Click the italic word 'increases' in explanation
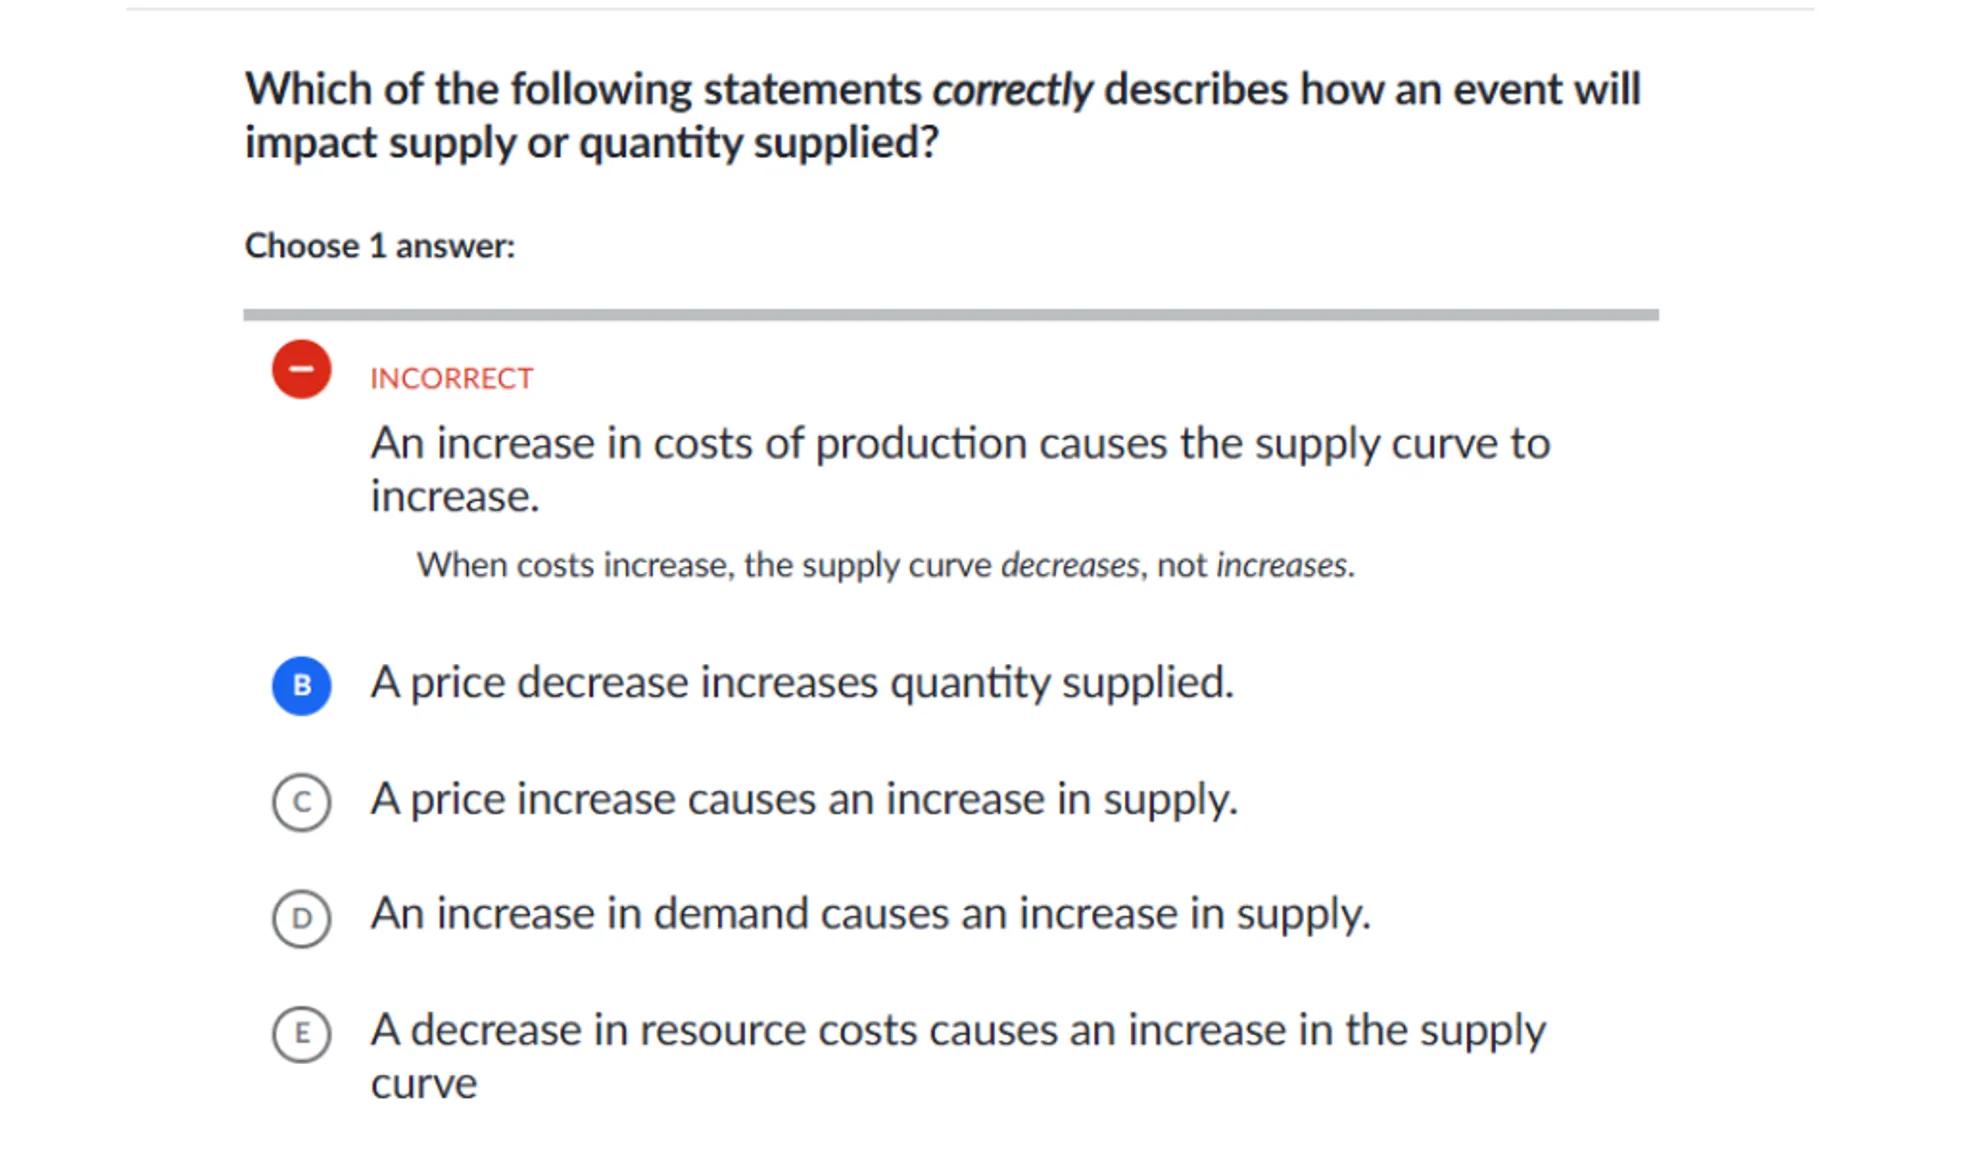This screenshot has width=1965, height=1163. [x=1281, y=565]
